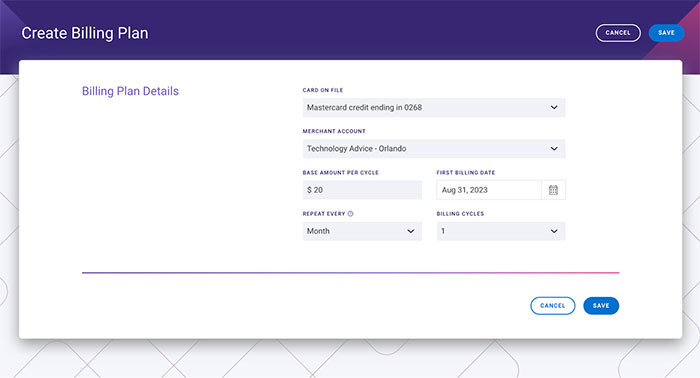Click the First Billing Date label

pos(466,173)
